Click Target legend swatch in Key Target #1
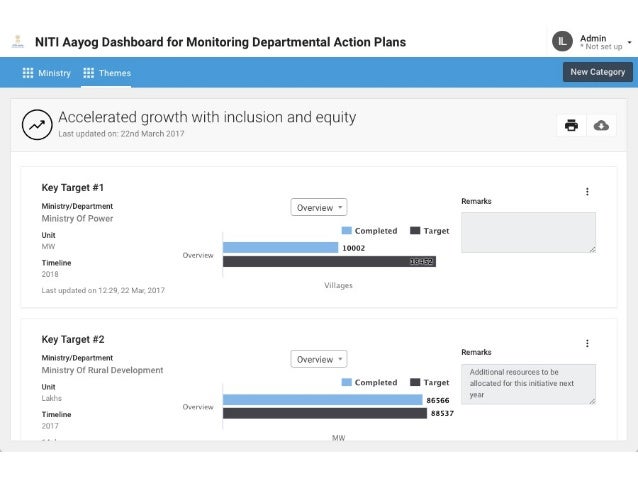 pos(415,230)
